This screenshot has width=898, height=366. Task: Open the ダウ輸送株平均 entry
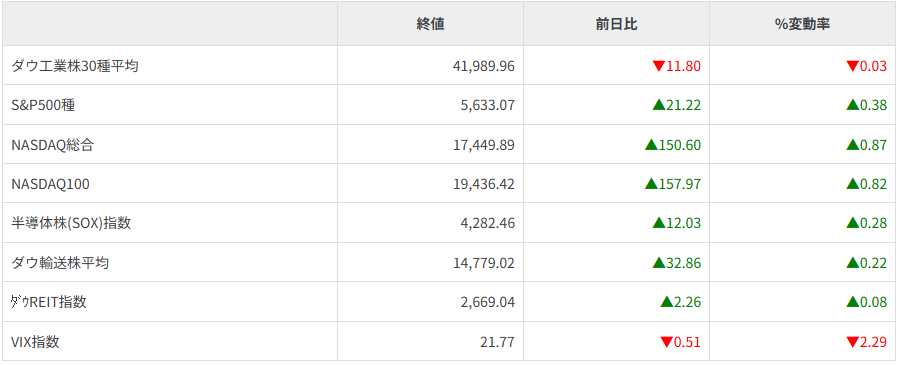[x=60, y=263]
